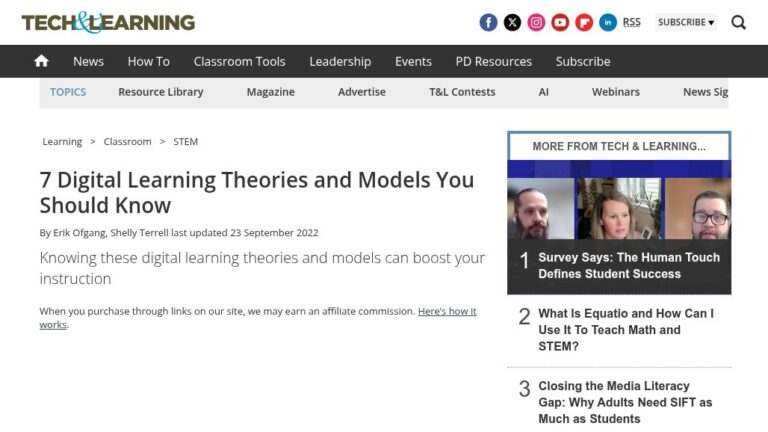
Task: Click the Learning breadcrumb
Action: pyautogui.click(x=62, y=142)
